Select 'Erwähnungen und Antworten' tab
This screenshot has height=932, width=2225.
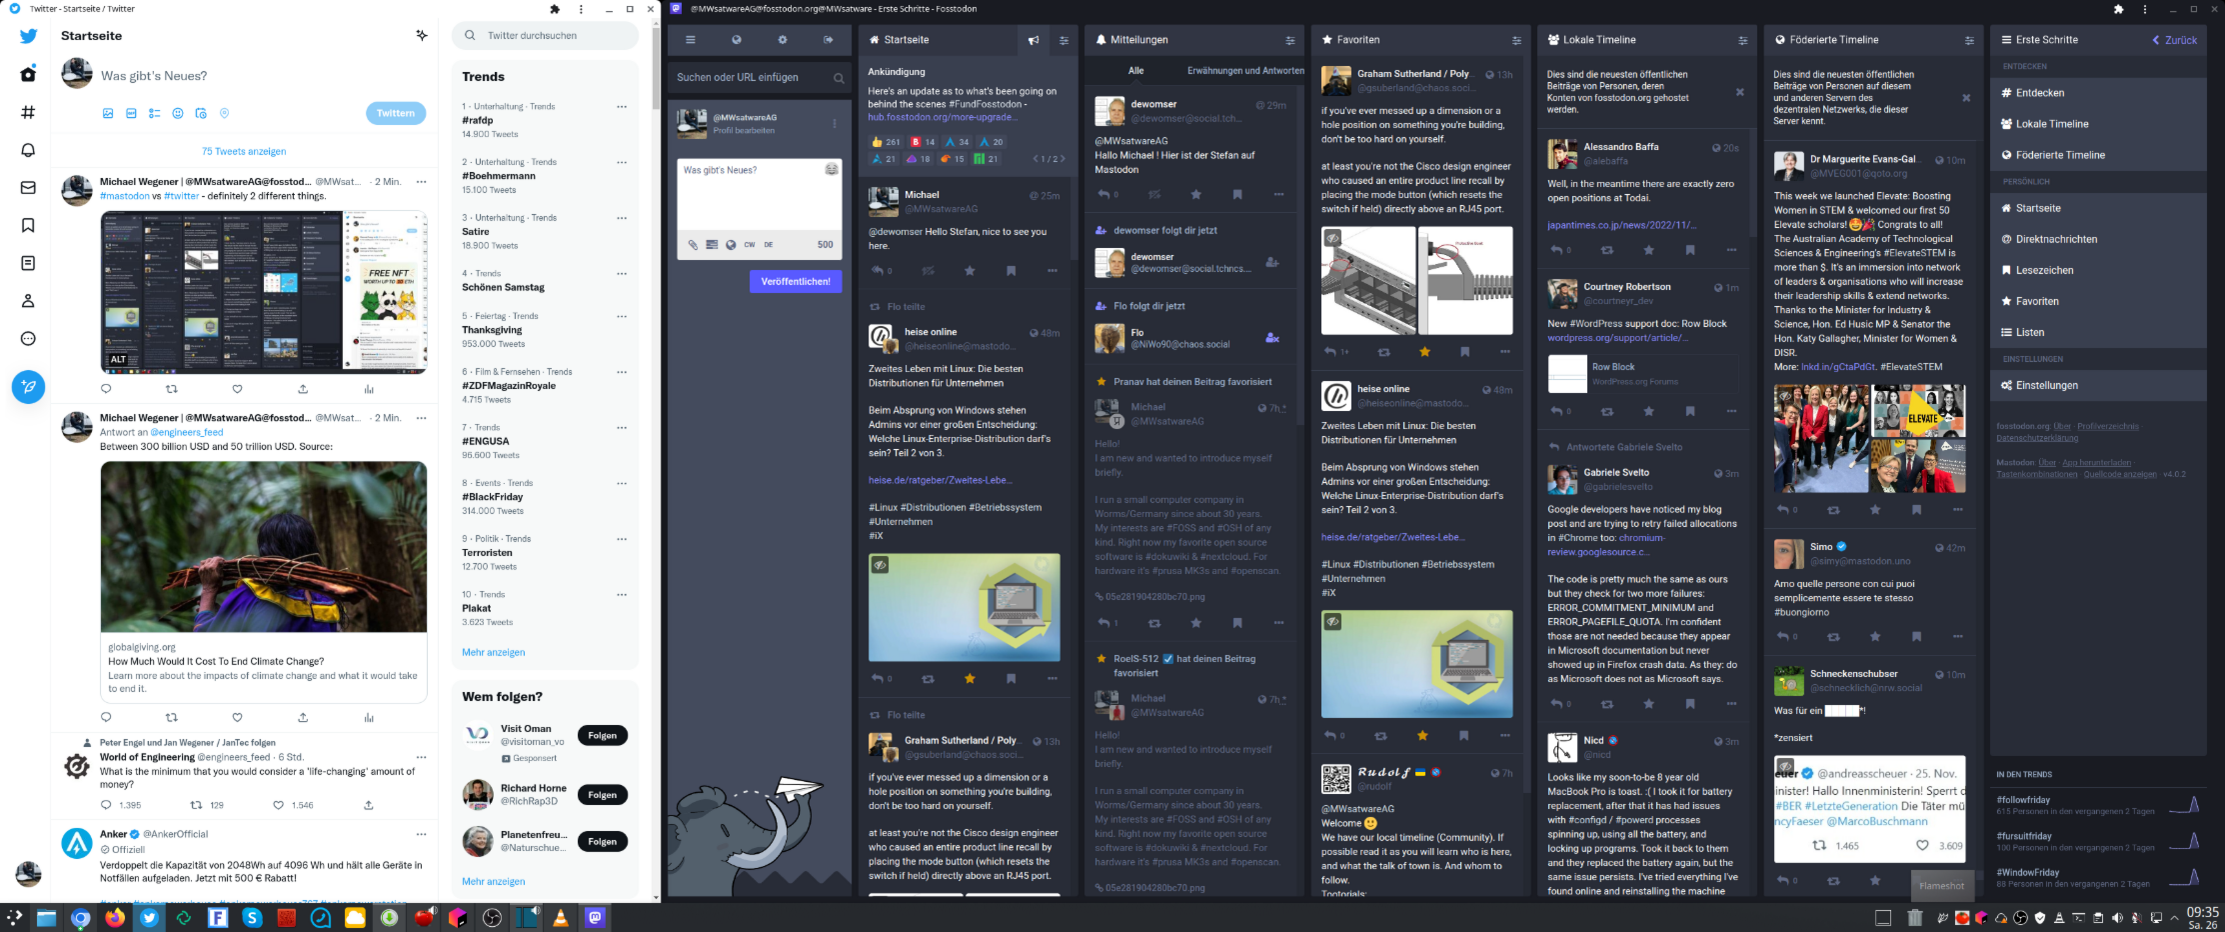click(x=1245, y=71)
